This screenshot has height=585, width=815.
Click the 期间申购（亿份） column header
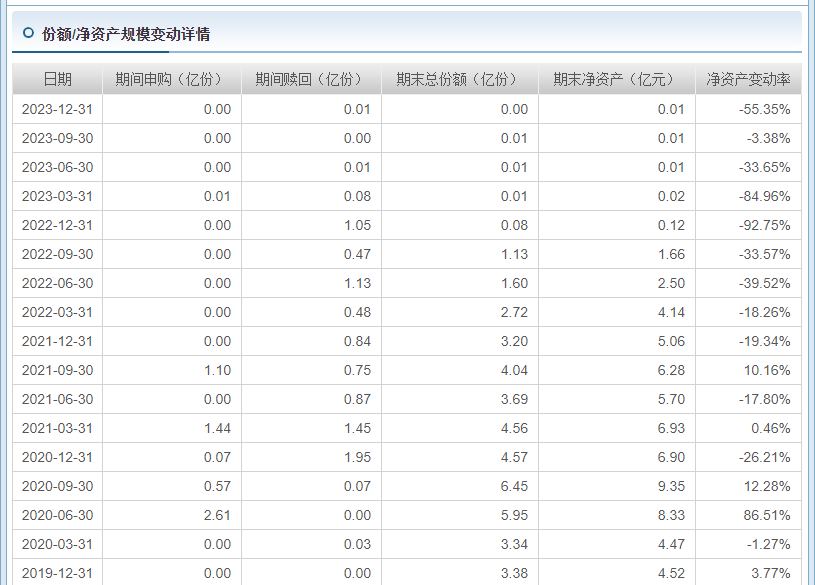(171, 80)
